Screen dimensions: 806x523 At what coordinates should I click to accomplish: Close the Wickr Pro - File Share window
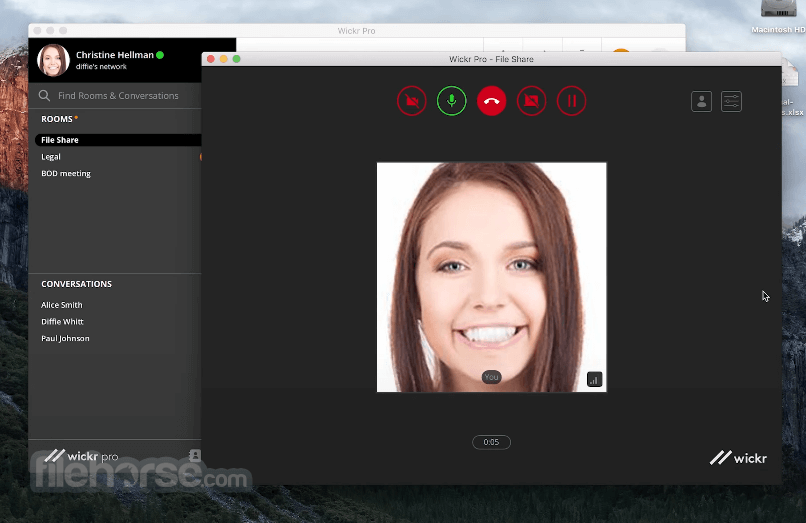(x=211, y=59)
